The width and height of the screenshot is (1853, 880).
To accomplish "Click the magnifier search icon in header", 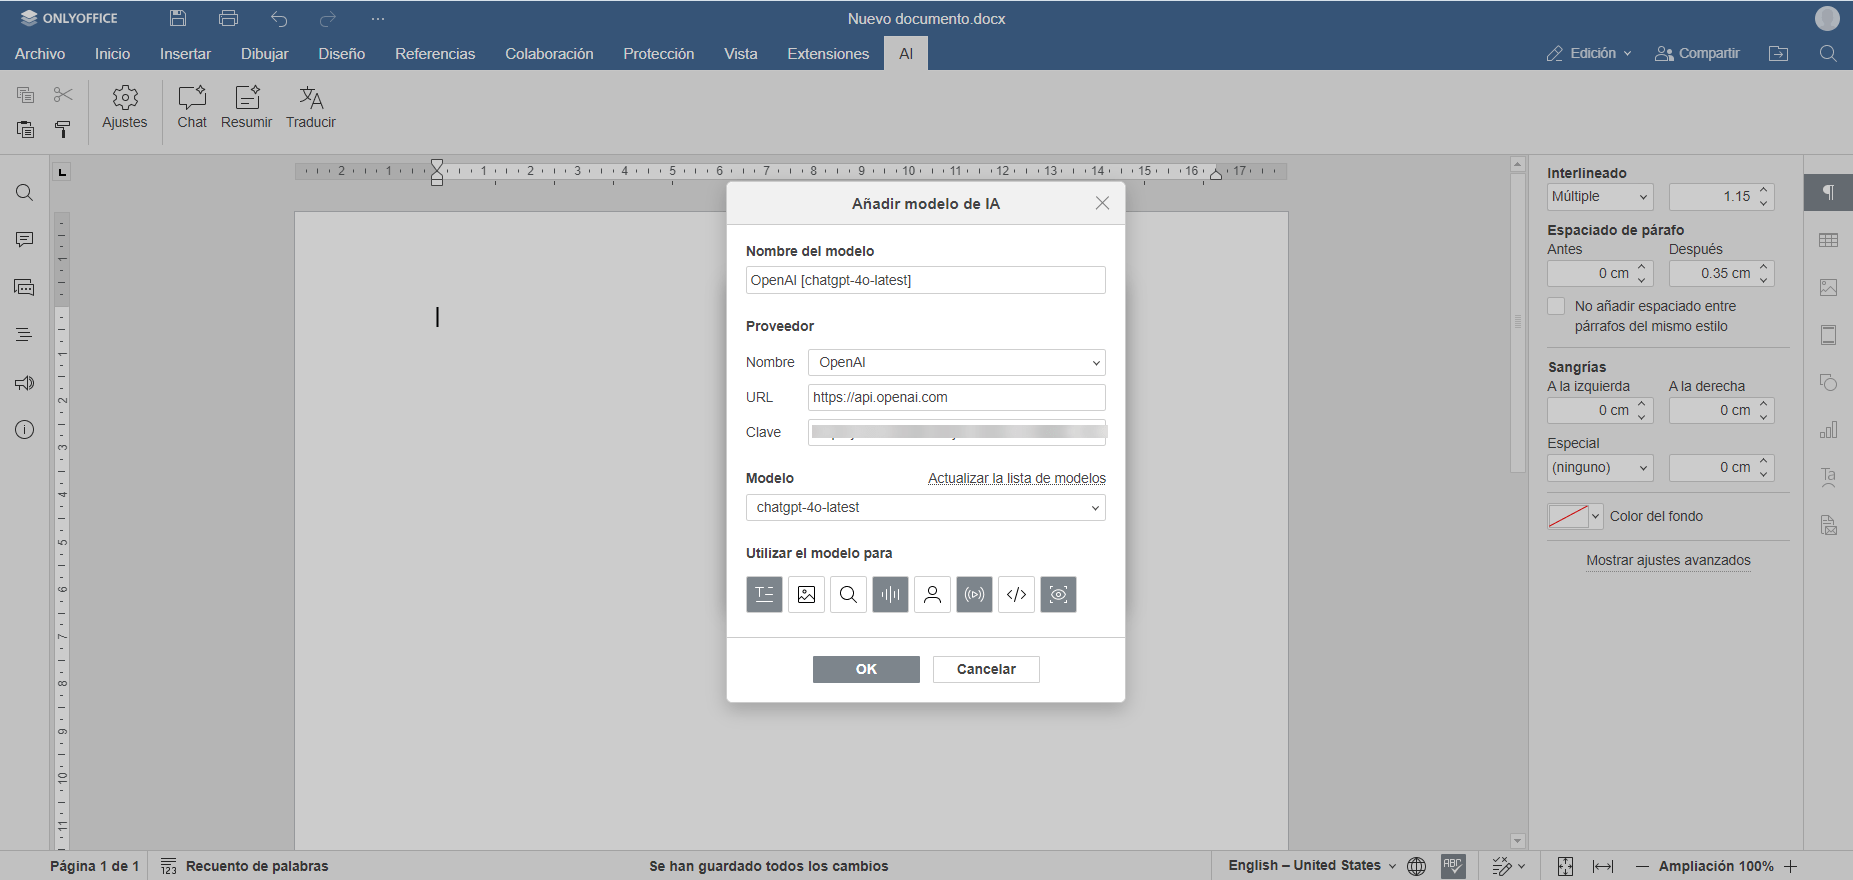I will coord(1828,54).
